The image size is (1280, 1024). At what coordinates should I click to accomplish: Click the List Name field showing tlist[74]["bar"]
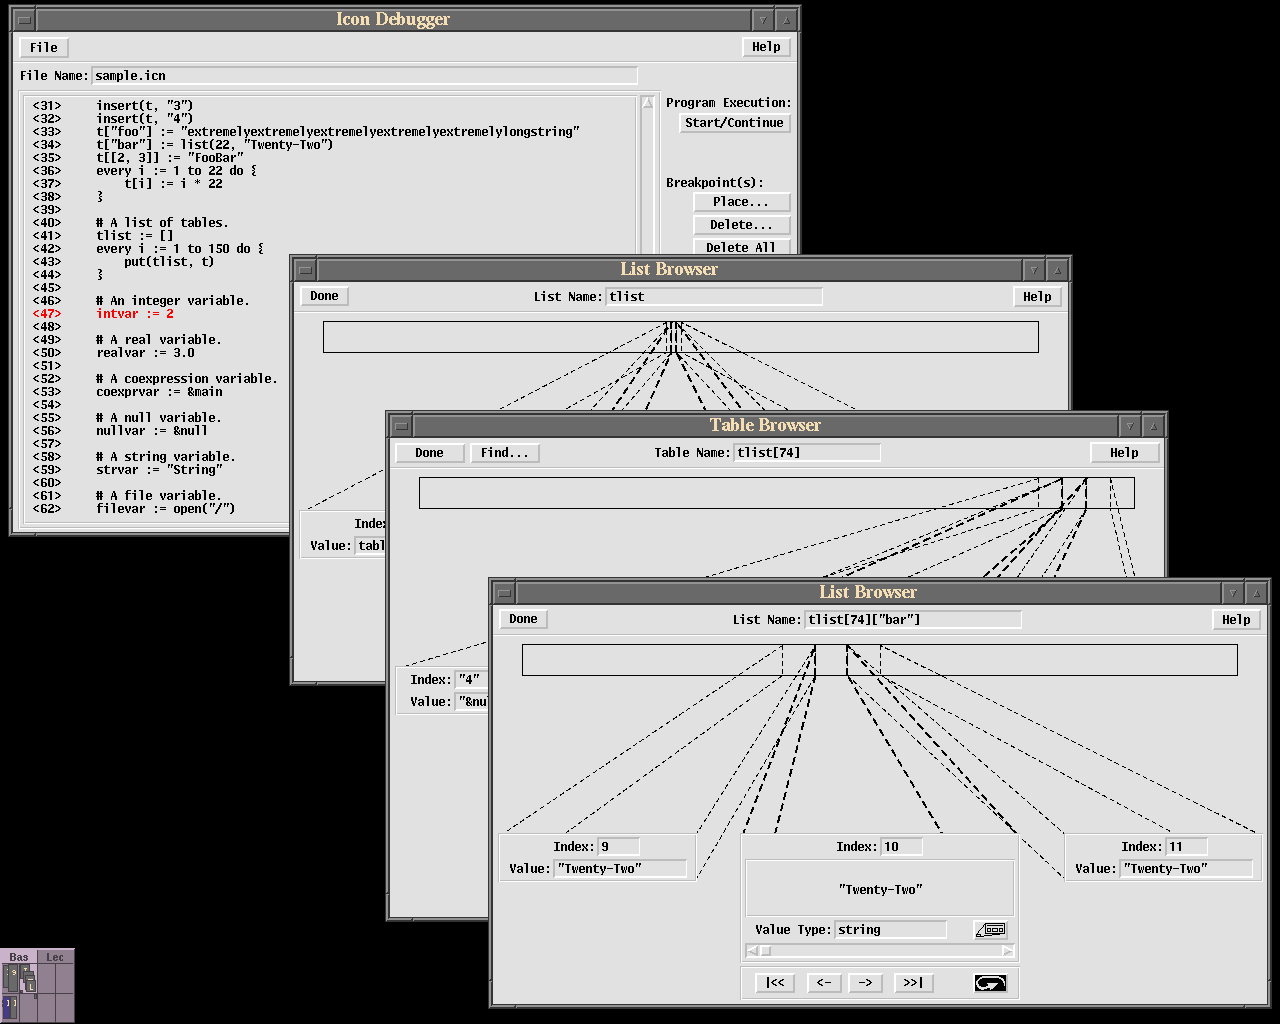pos(913,620)
